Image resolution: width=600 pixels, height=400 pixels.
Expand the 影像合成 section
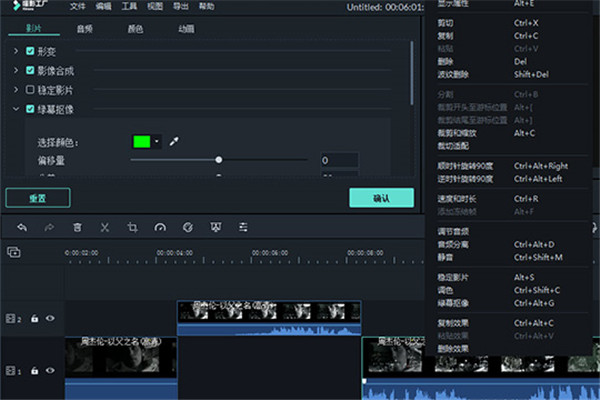pyautogui.click(x=15, y=70)
